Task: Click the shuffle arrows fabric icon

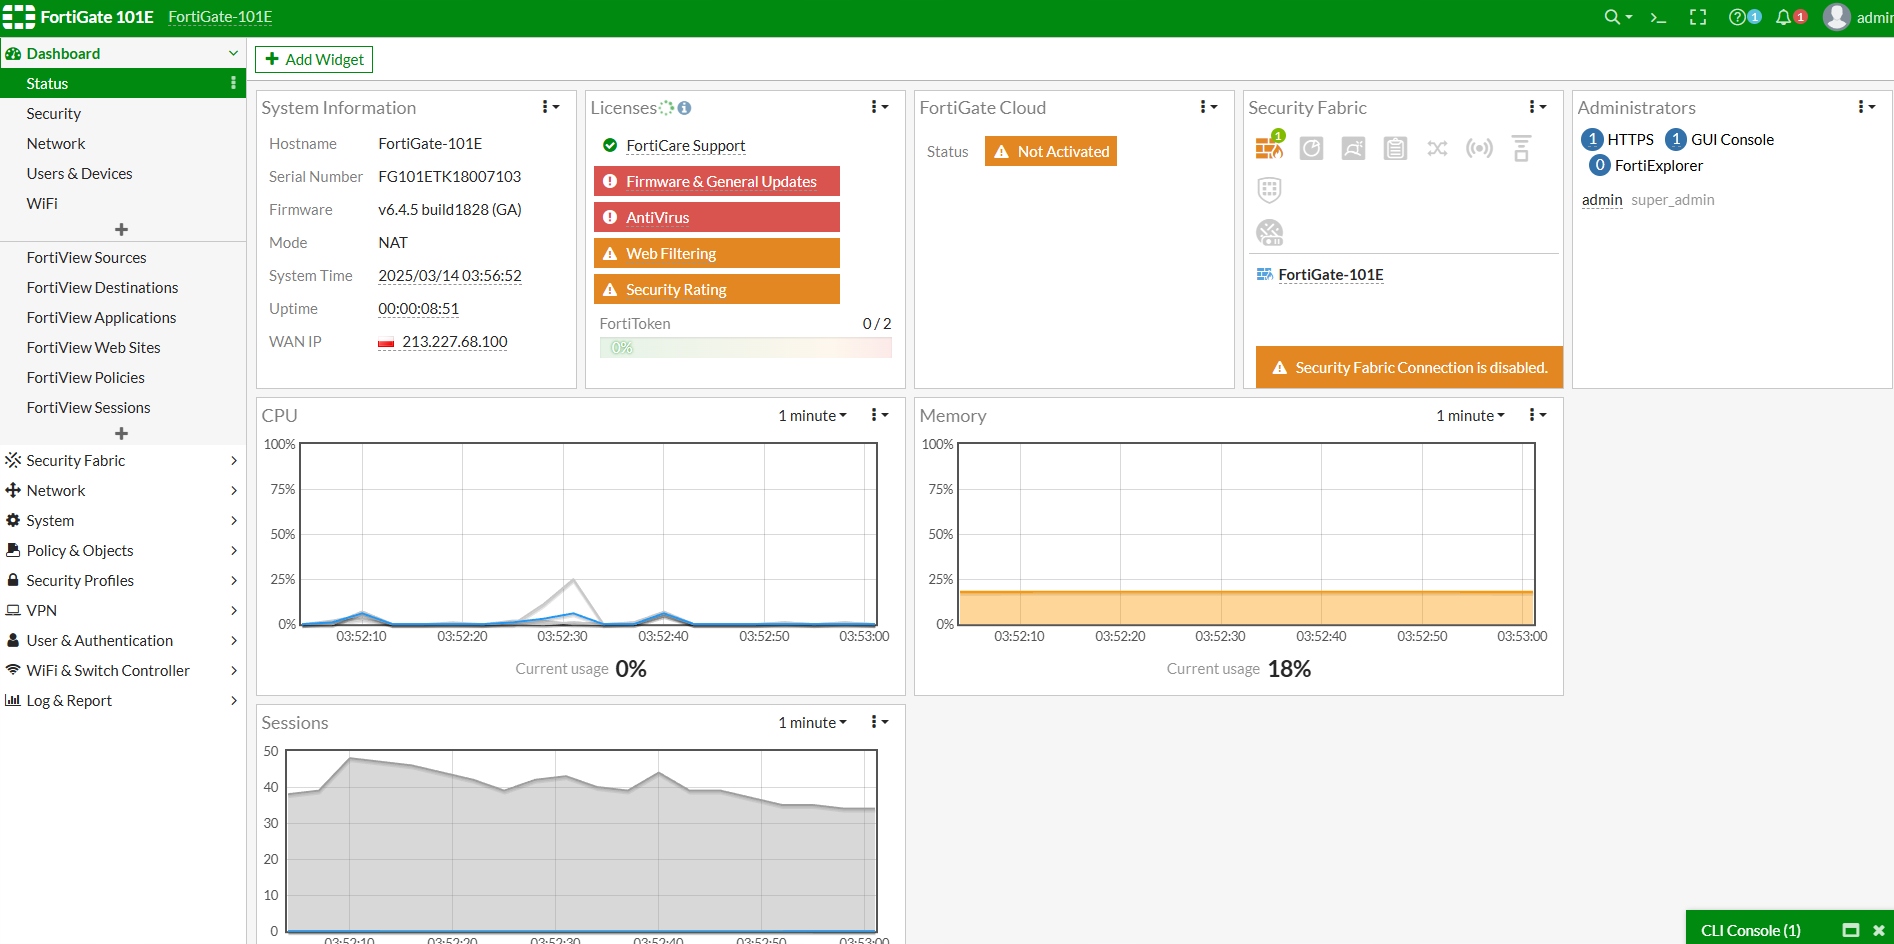Action: 1437,149
